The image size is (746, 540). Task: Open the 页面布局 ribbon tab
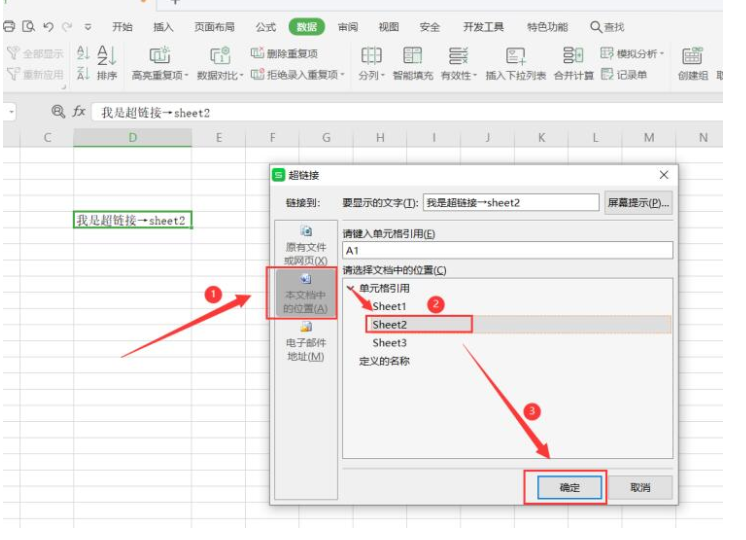[217, 27]
